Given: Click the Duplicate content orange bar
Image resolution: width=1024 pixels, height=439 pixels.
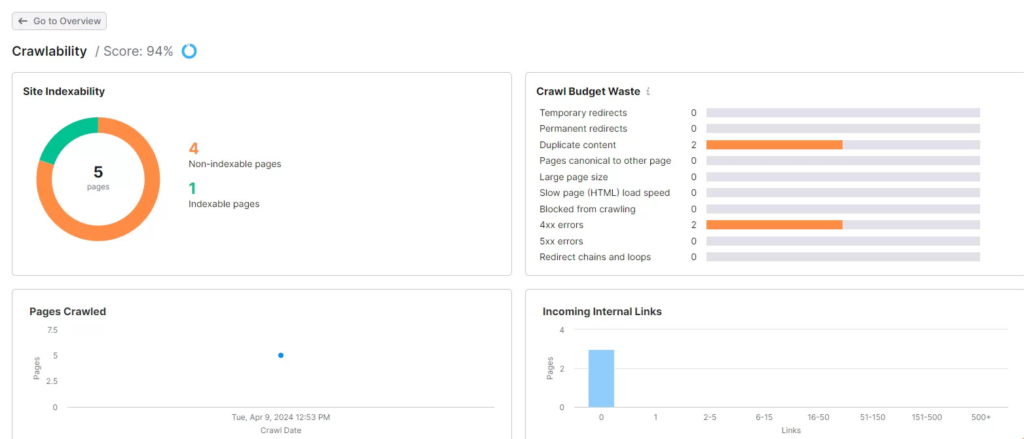Looking at the screenshot, I should tap(774, 145).
